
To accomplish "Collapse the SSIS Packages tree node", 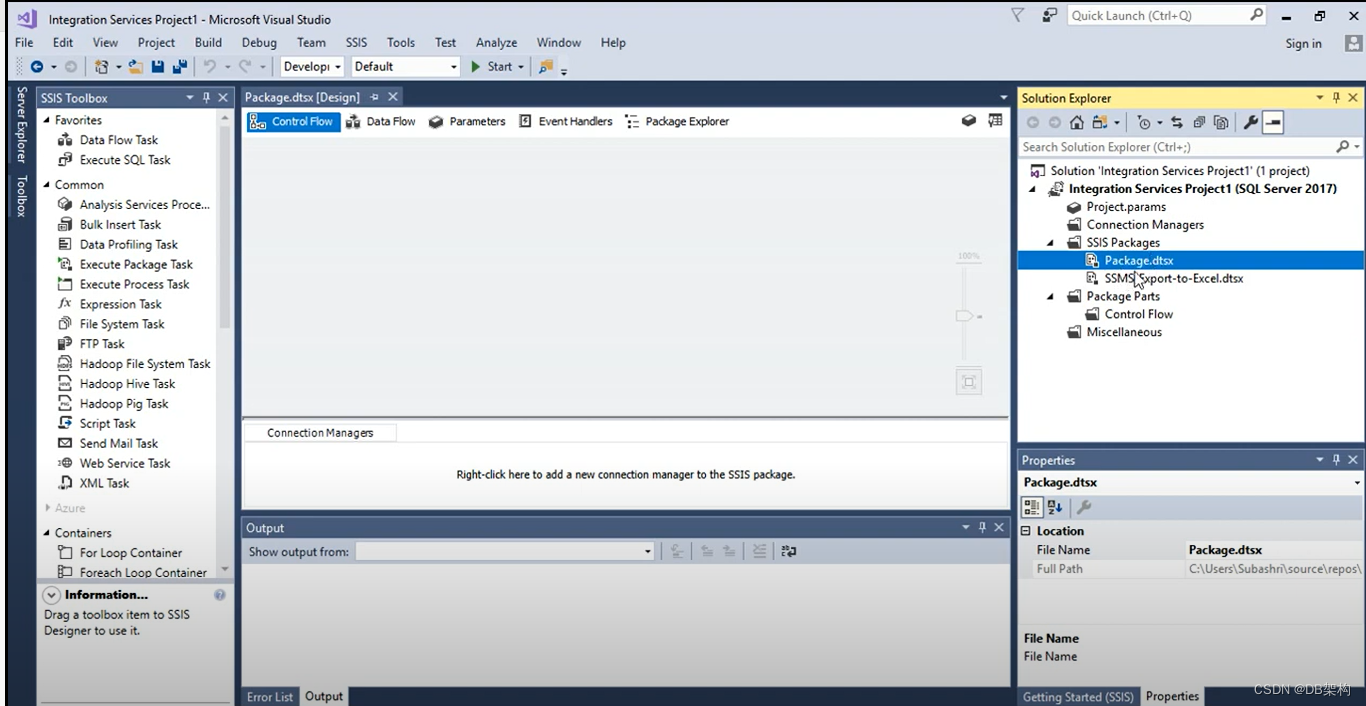I will pyautogui.click(x=1050, y=242).
